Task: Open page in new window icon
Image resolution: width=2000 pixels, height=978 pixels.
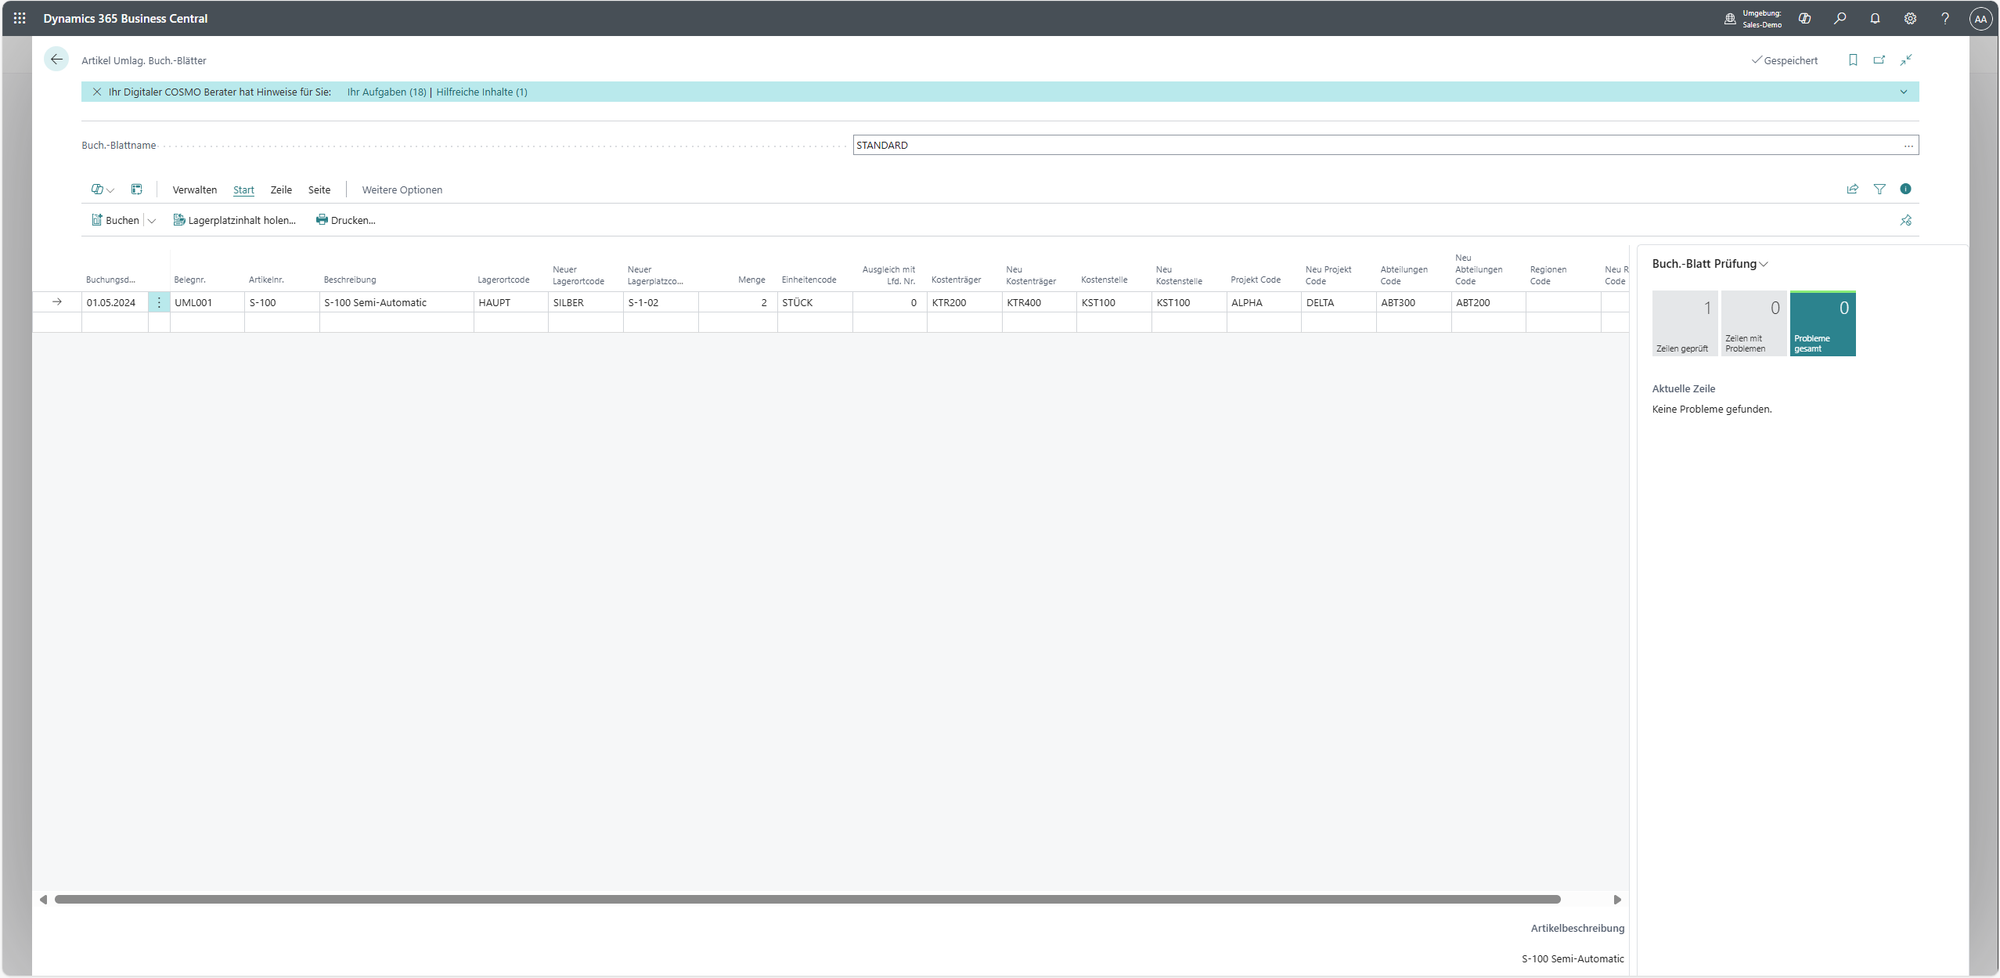Action: click(1879, 60)
